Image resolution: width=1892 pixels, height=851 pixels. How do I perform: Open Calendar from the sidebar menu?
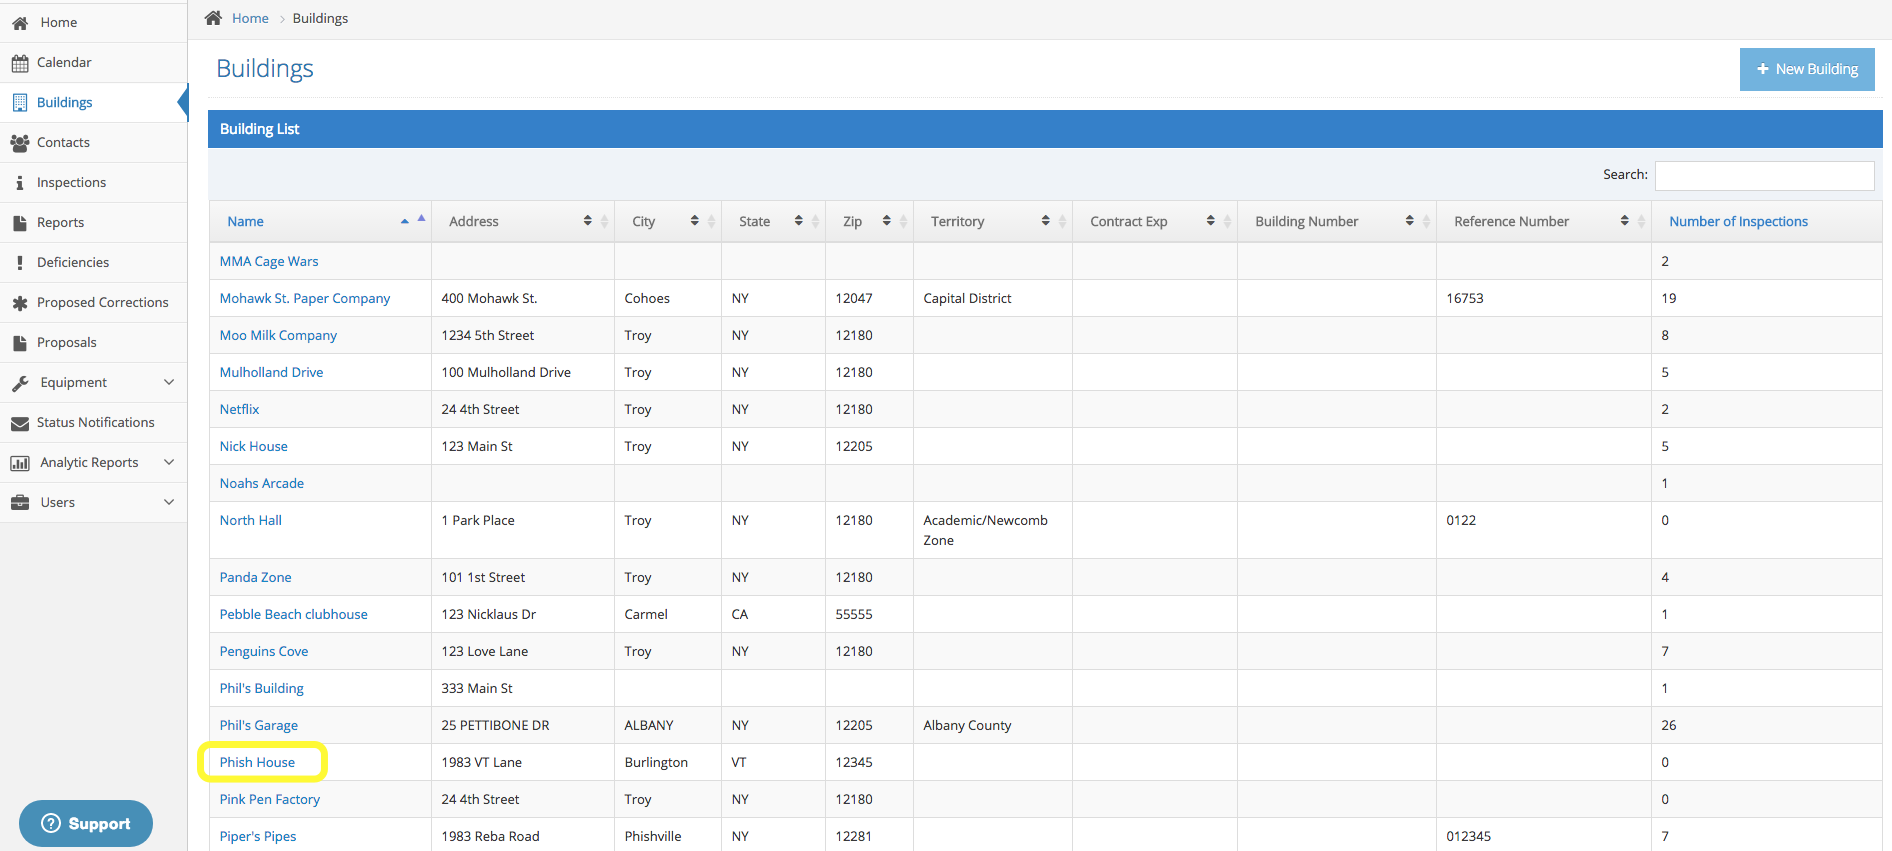(93, 62)
